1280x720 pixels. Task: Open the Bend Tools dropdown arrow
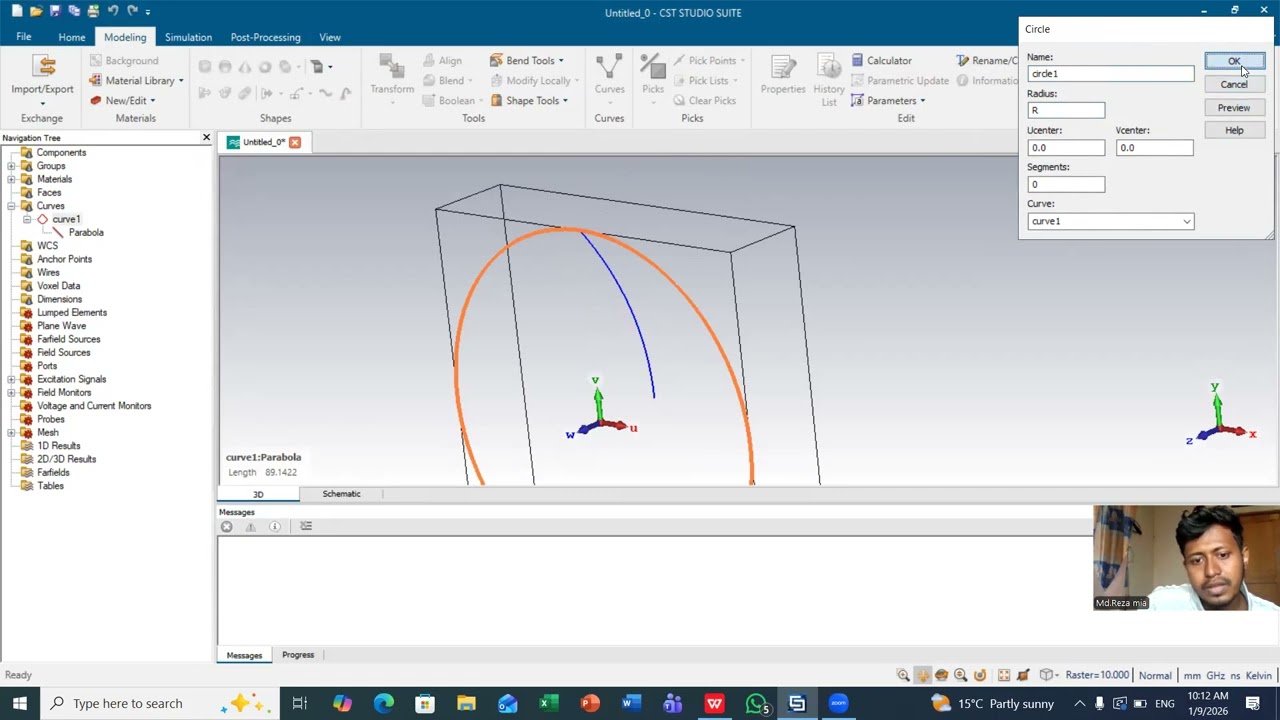pos(561,60)
